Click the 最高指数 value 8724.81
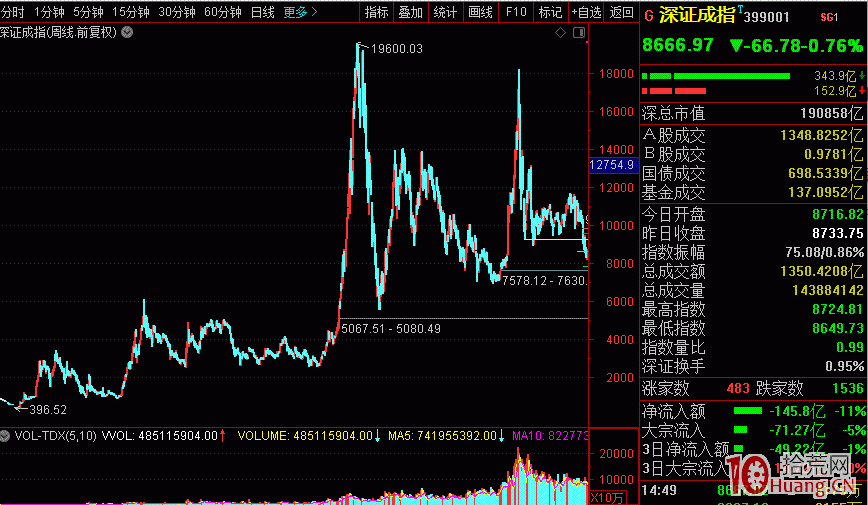Viewport: 868px width, 505px height. pos(838,309)
